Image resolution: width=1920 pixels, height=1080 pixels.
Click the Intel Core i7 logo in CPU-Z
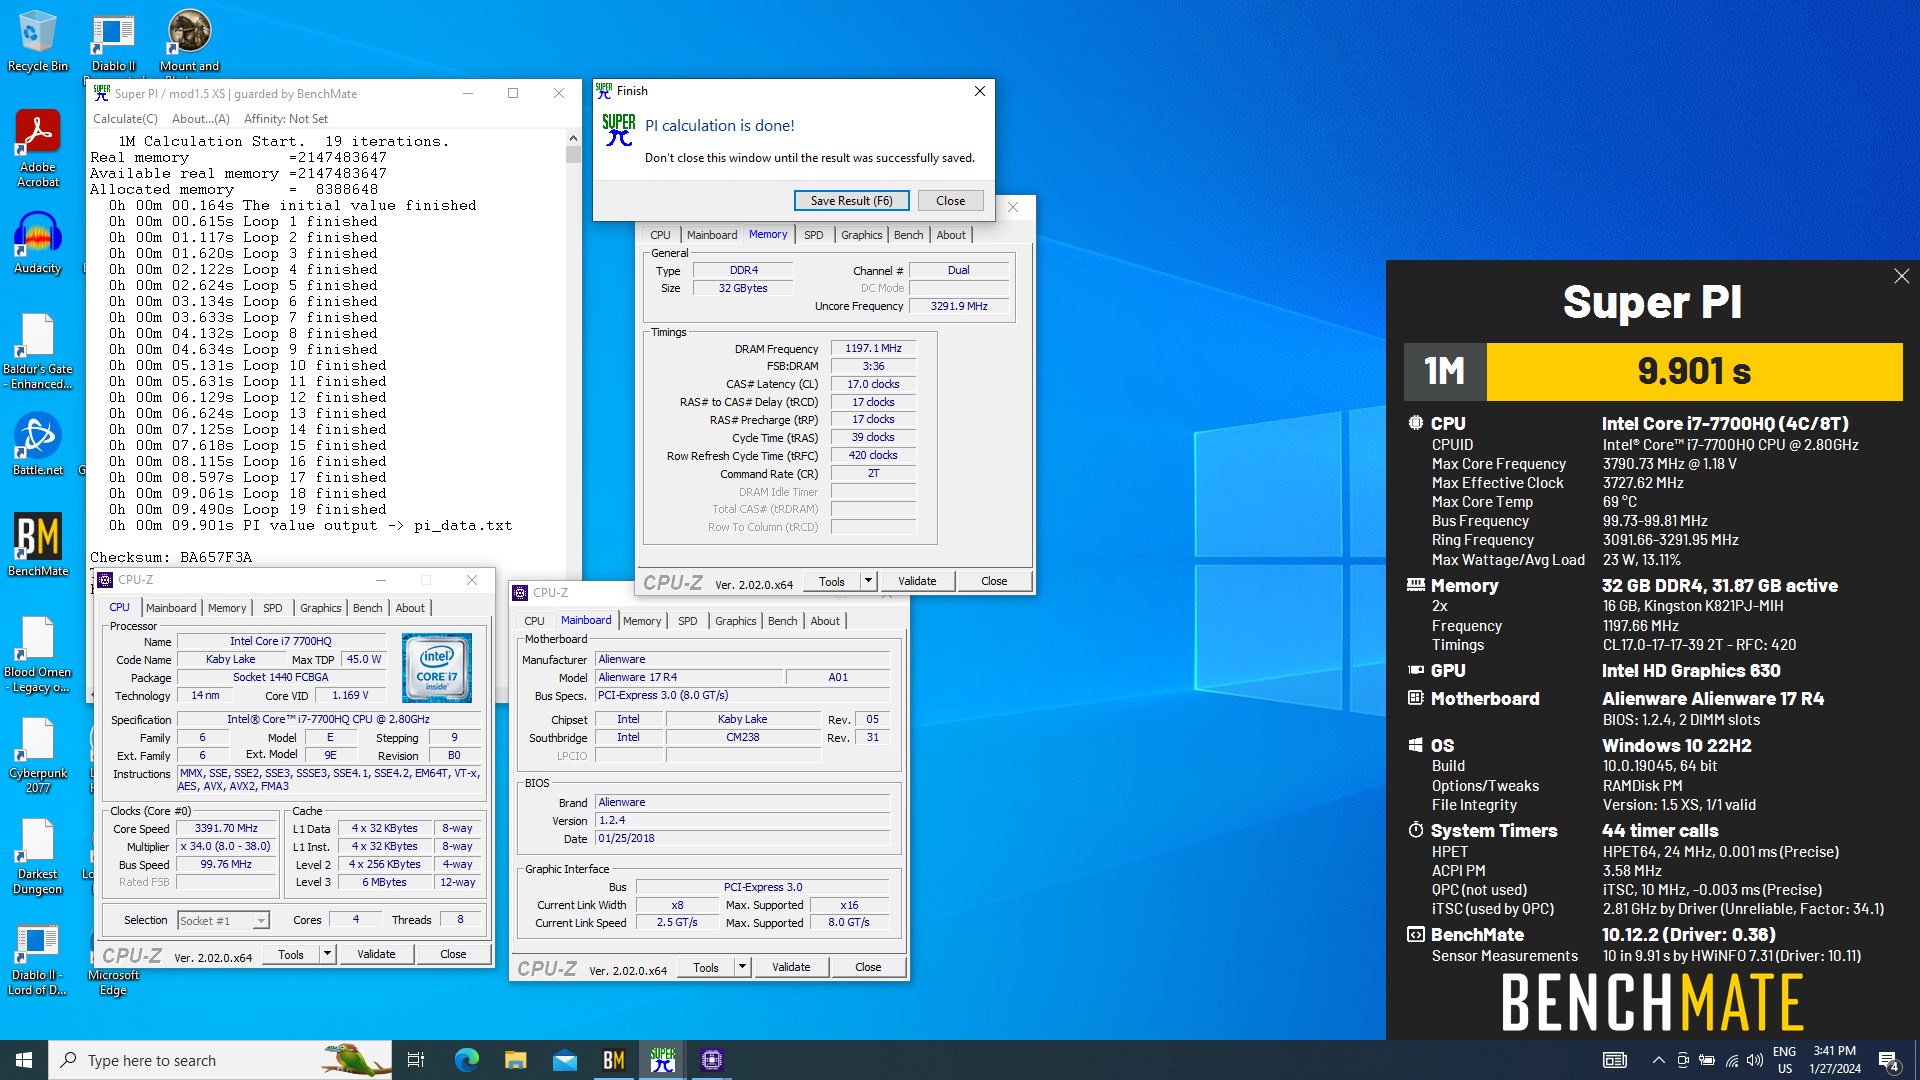[437, 668]
